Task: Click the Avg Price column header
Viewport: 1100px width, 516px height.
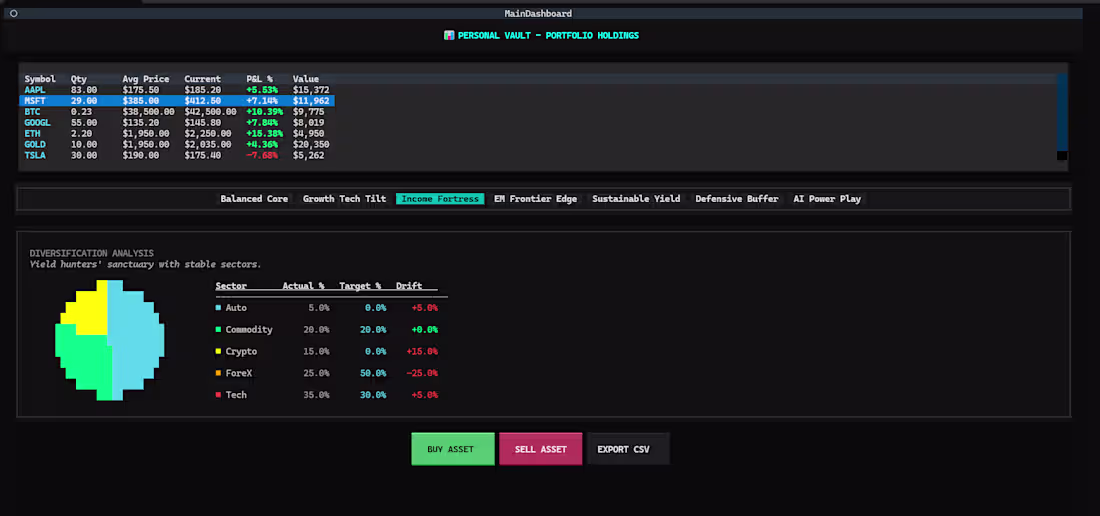Action: coord(146,79)
